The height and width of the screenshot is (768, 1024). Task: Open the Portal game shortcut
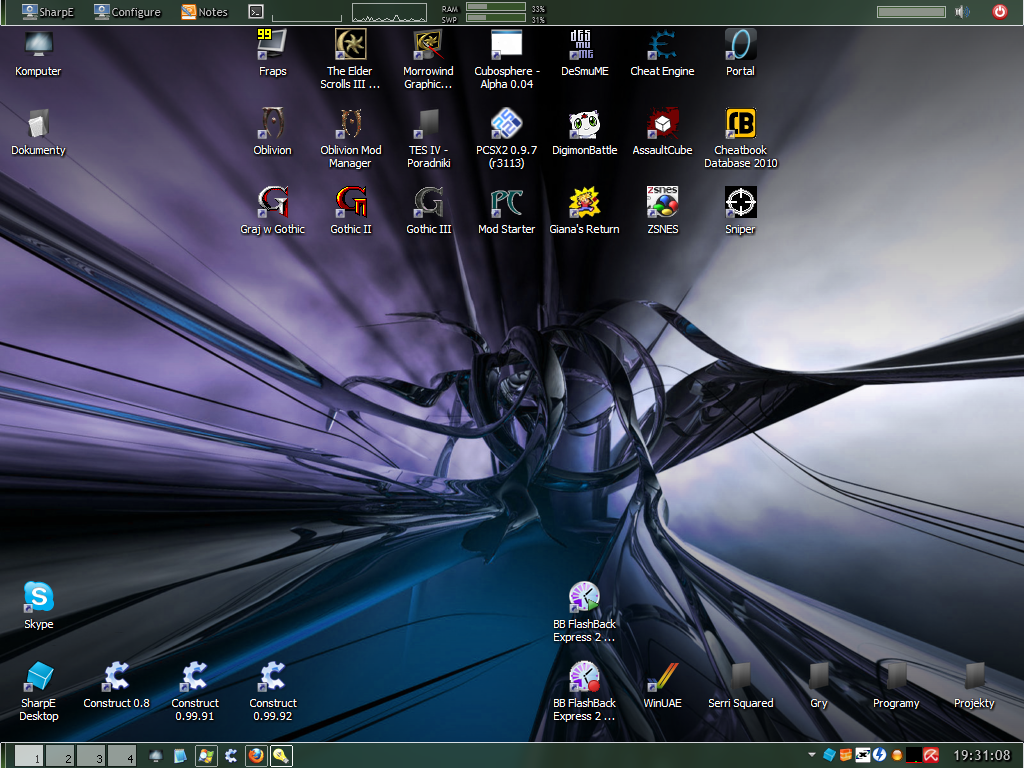click(740, 45)
